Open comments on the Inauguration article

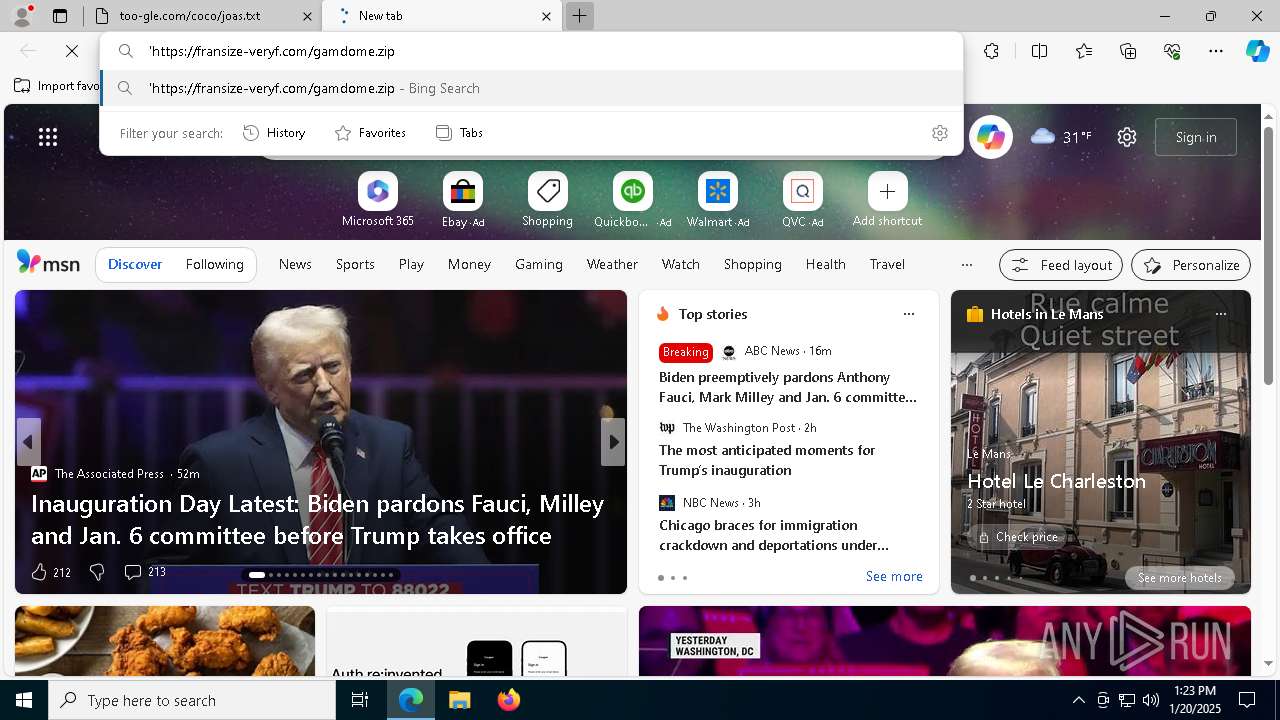tap(144, 572)
